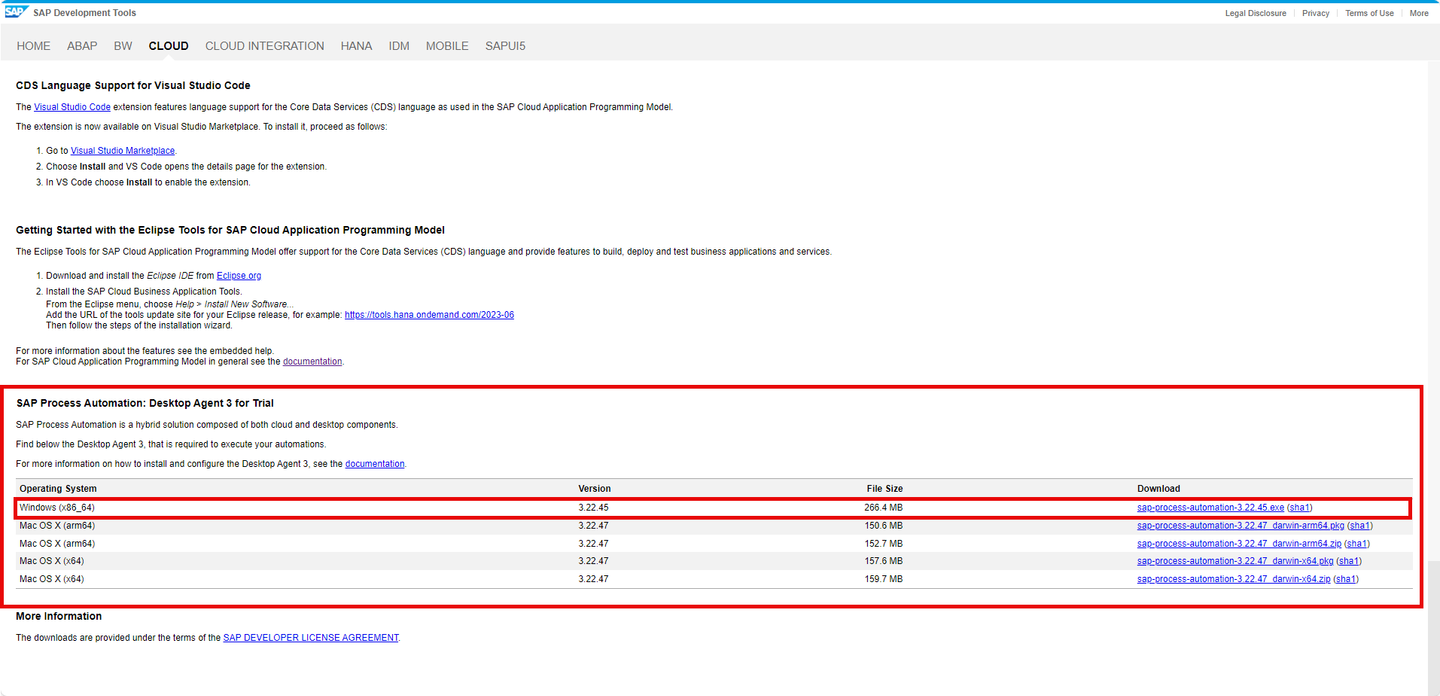Open sha1 link for darwin-arm64.zip
The image size is (1440, 696).
pos(1357,544)
